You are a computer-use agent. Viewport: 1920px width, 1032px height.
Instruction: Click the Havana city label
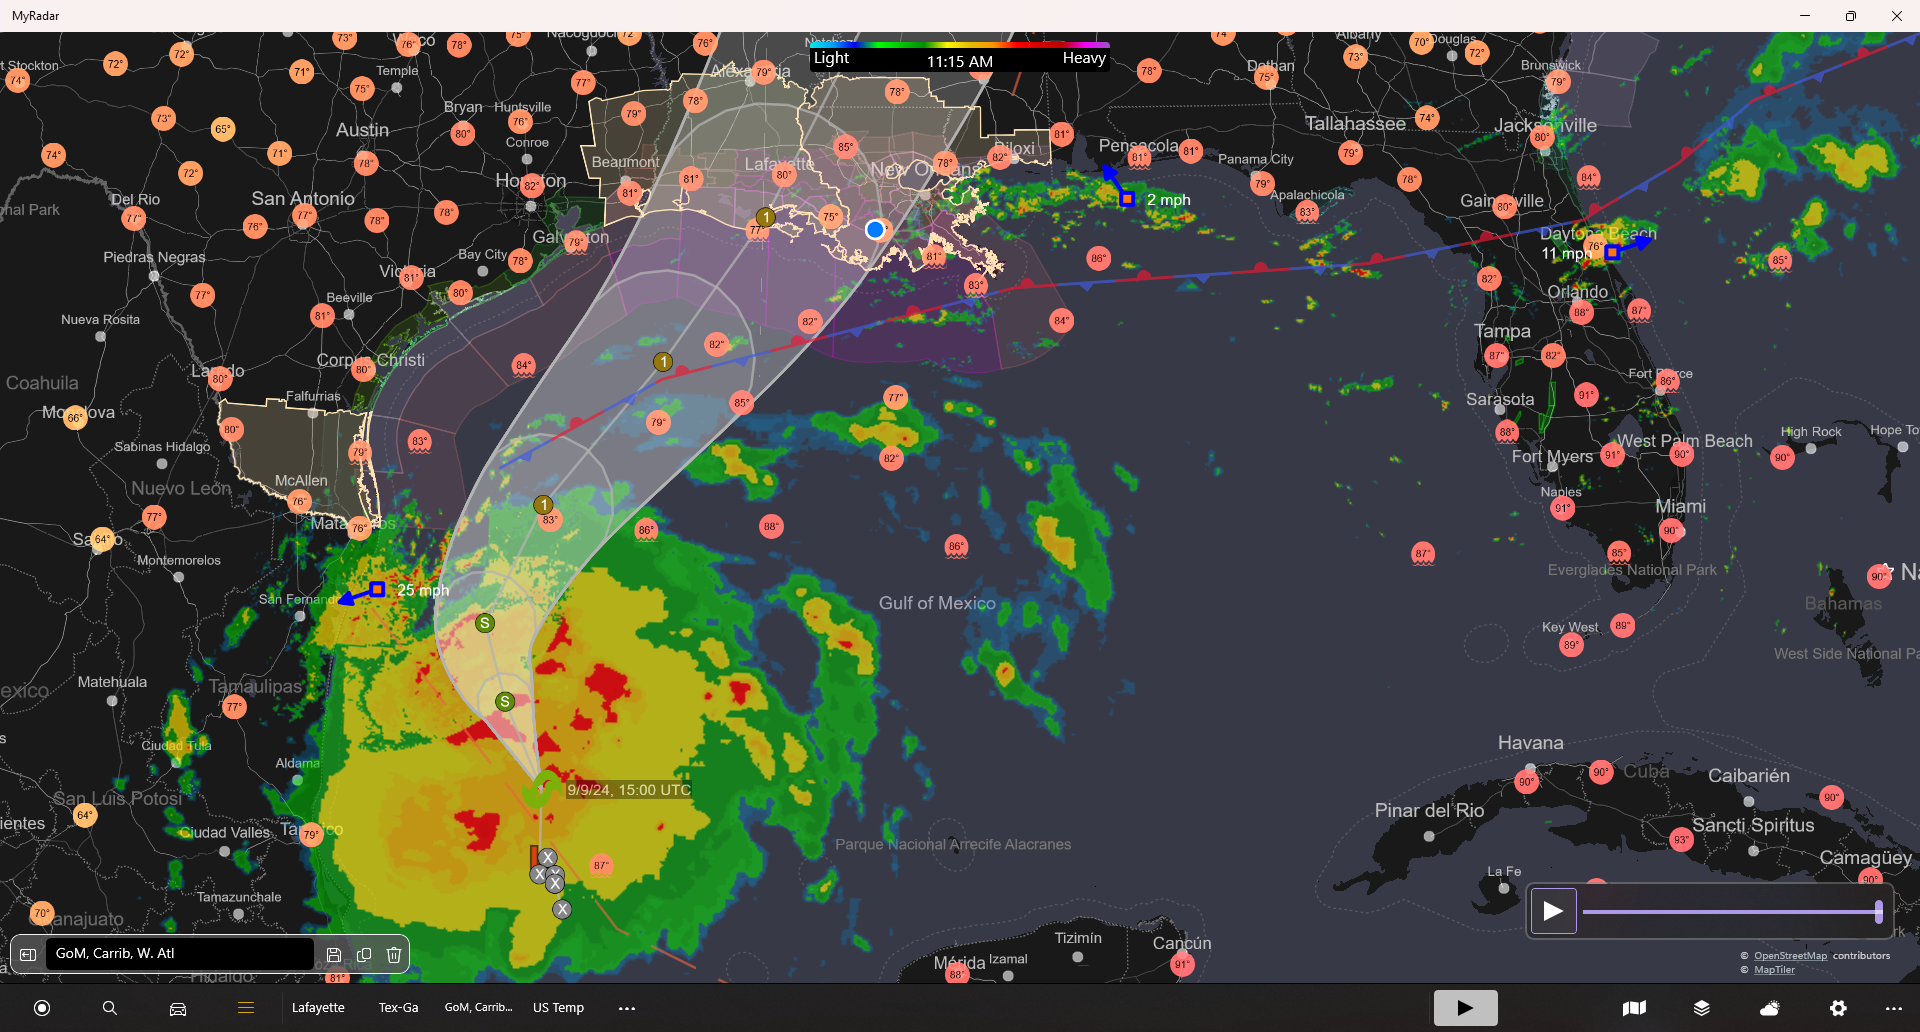(x=1530, y=743)
